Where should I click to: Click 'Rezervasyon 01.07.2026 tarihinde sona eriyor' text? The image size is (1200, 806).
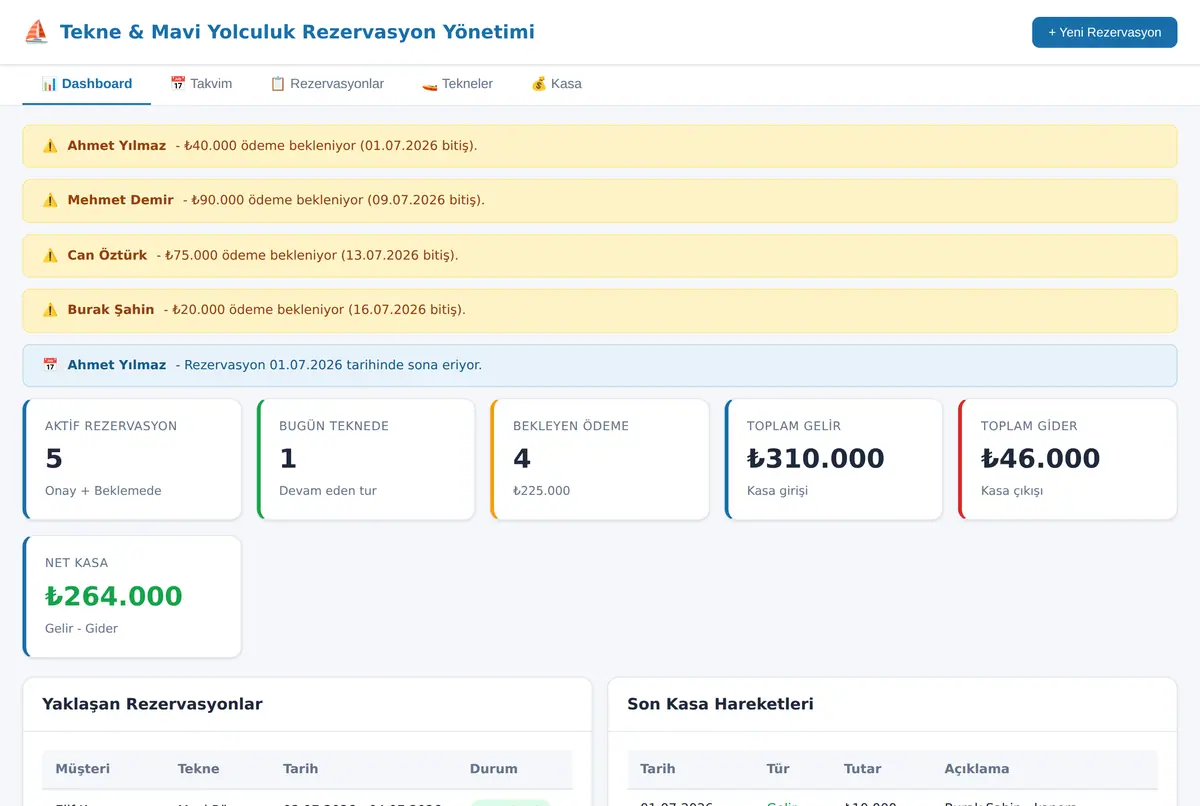[x=328, y=365]
